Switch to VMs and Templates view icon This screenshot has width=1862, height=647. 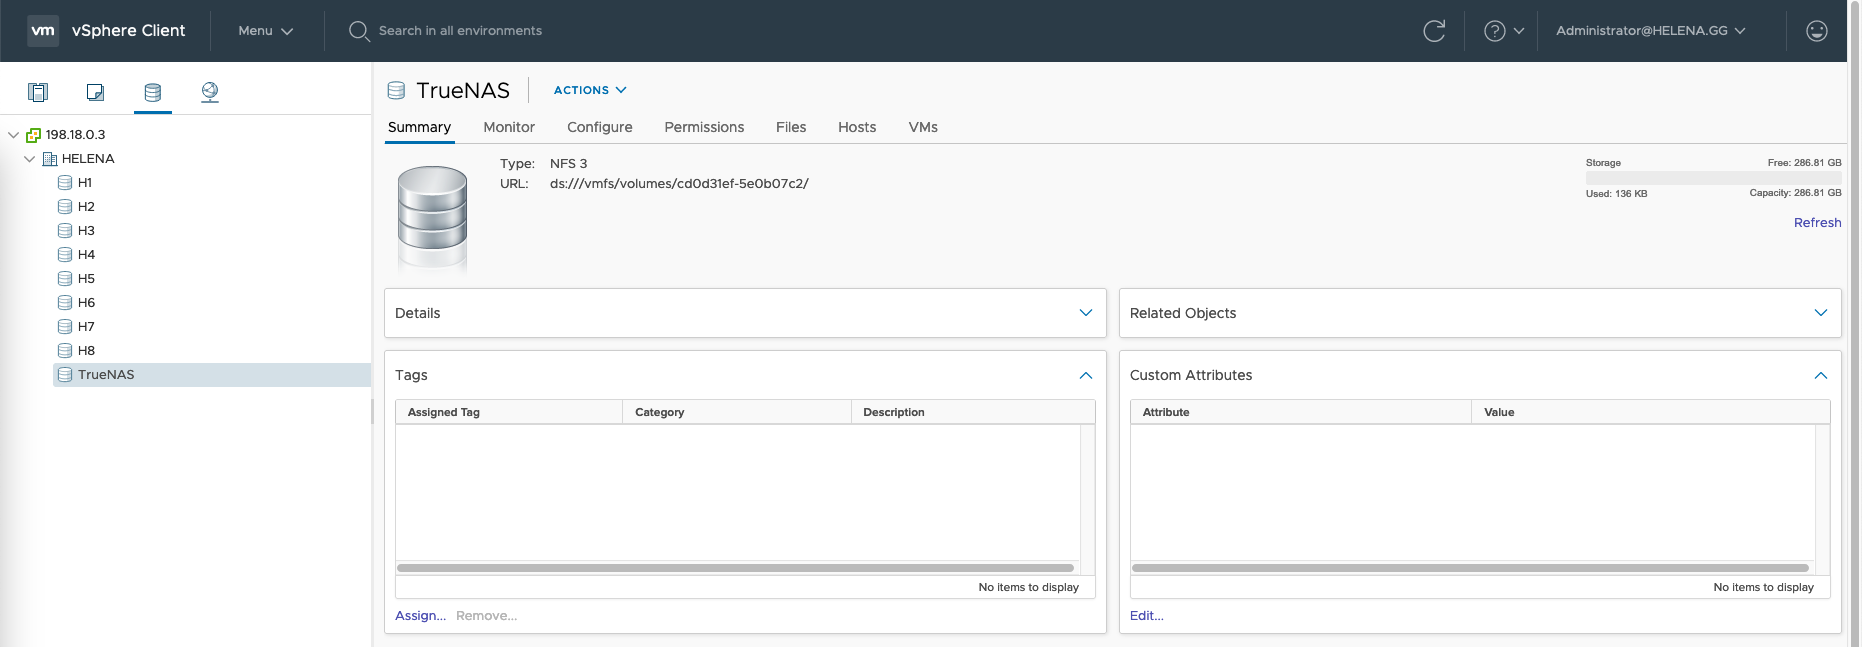coord(95,92)
